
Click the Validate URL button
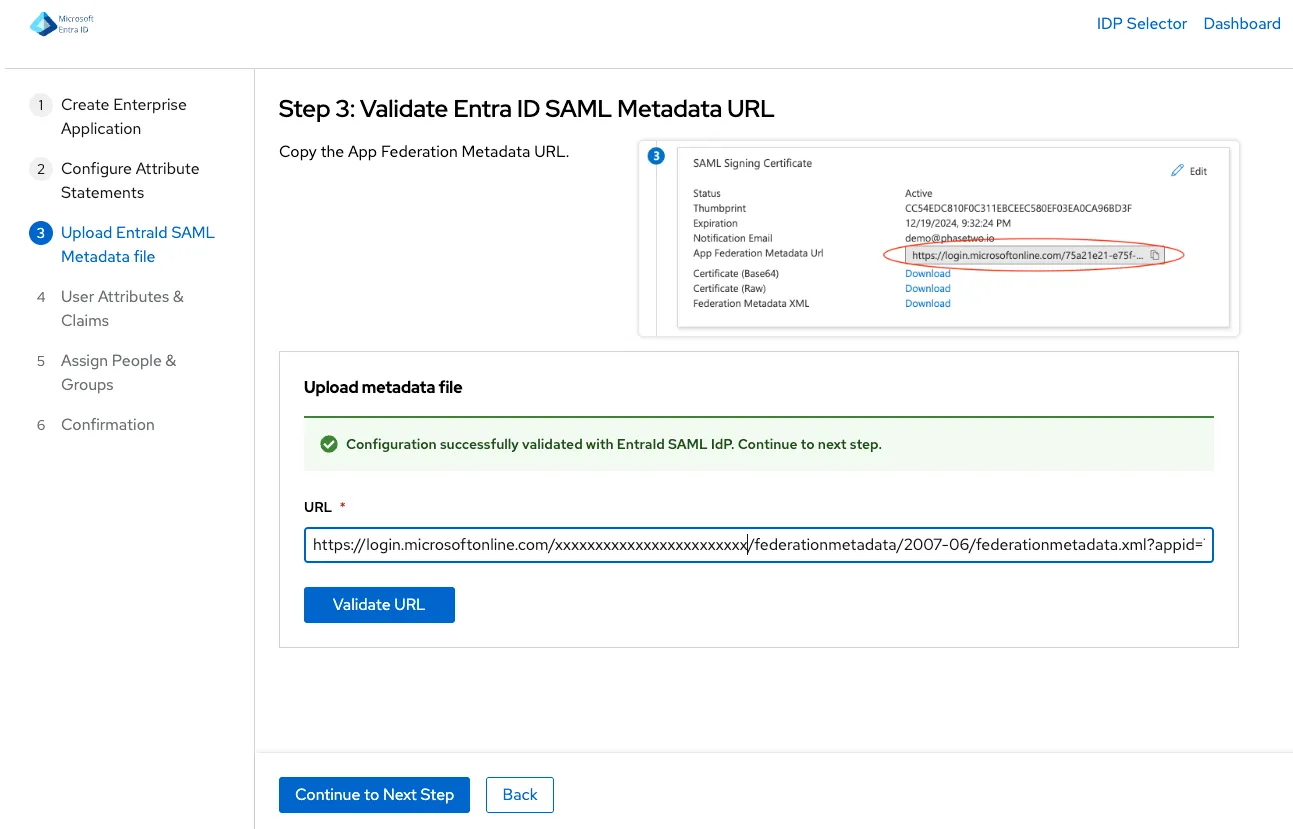(x=379, y=605)
